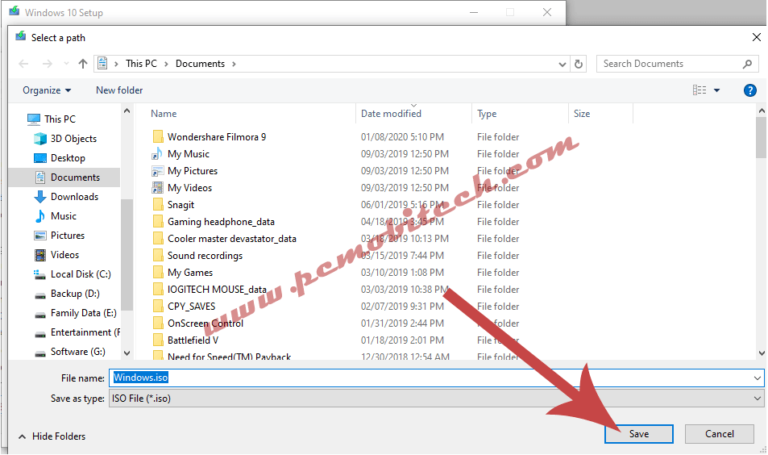Image resolution: width=768 pixels, height=455 pixels.
Task: Click the Back navigation arrow
Action: 24,64
